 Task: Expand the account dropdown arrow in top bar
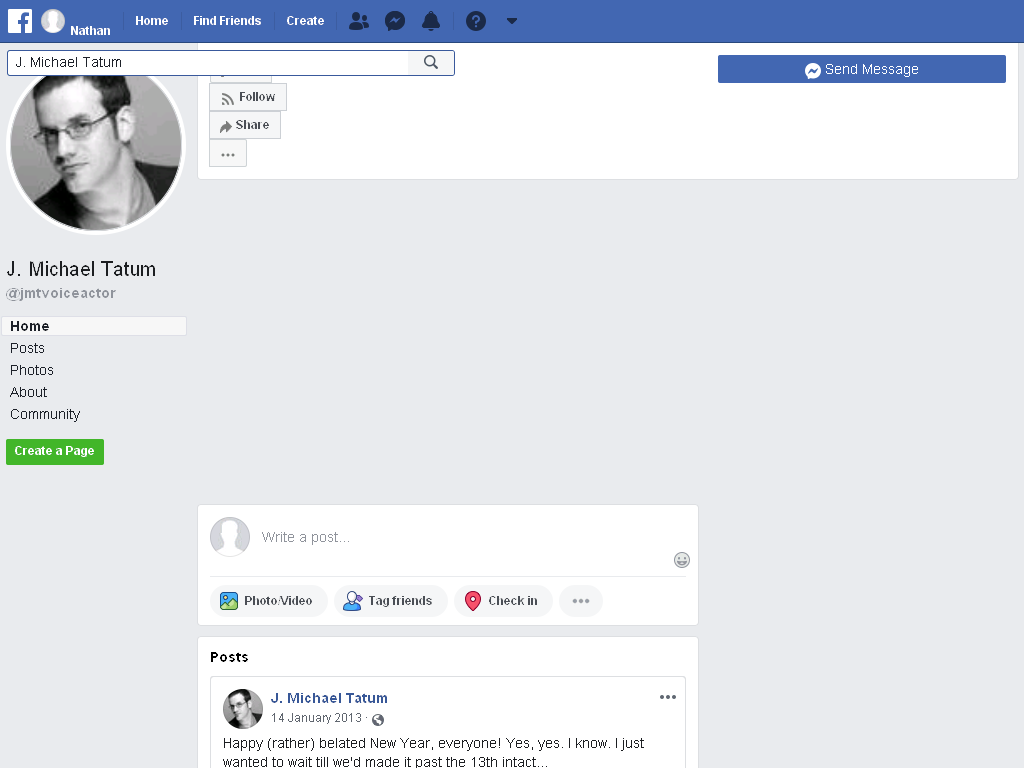[512, 22]
